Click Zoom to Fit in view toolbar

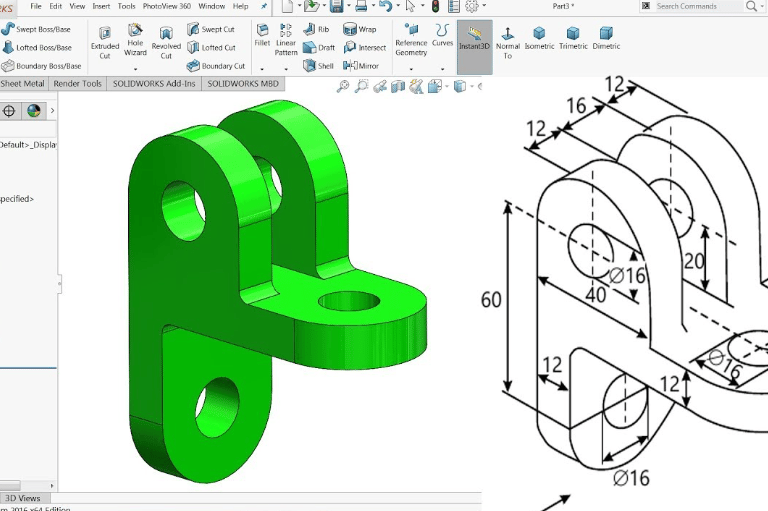coord(343,86)
